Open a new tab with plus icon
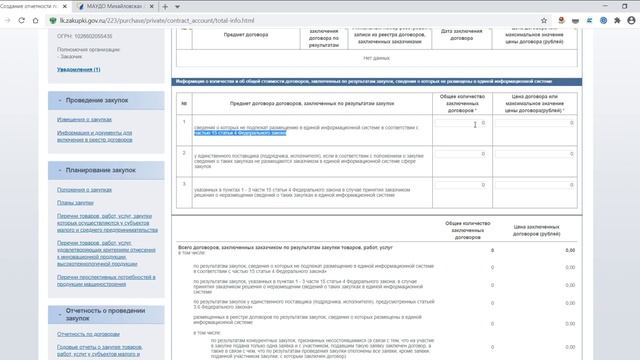This screenshot has height=360, width=640. point(165,7)
